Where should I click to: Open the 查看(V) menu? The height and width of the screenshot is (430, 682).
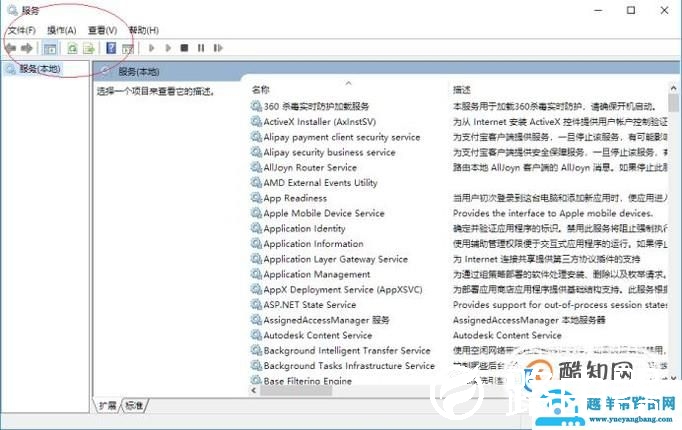point(103,30)
